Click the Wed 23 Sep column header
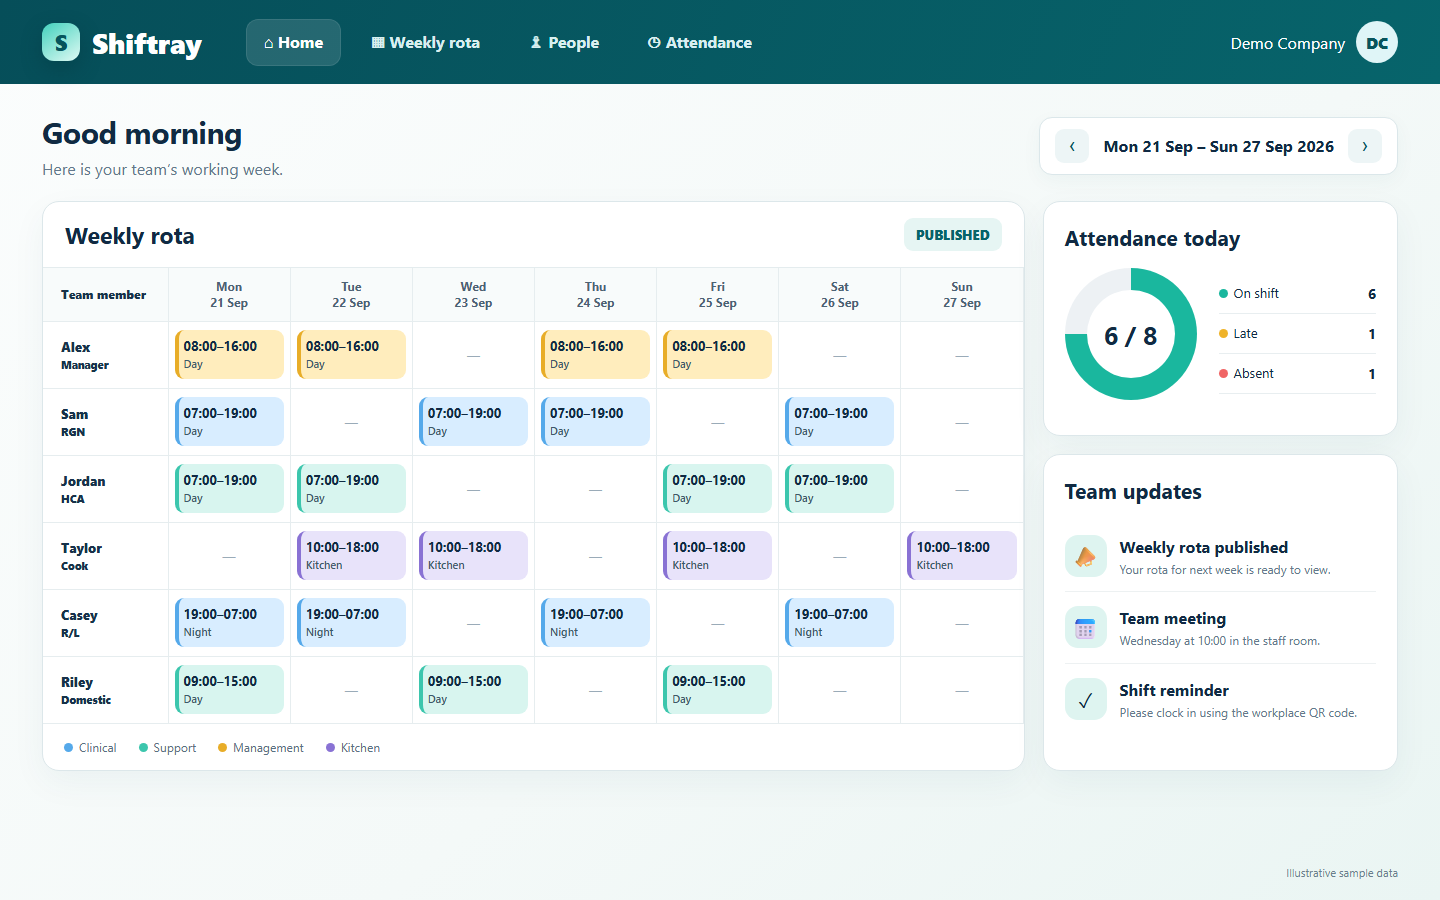This screenshot has height=900, width=1440. (473, 295)
